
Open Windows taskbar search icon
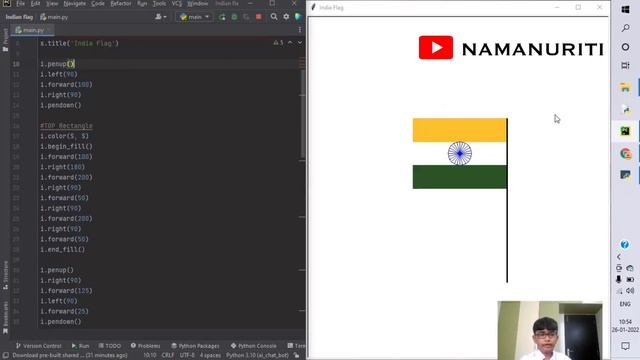(625, 28)
